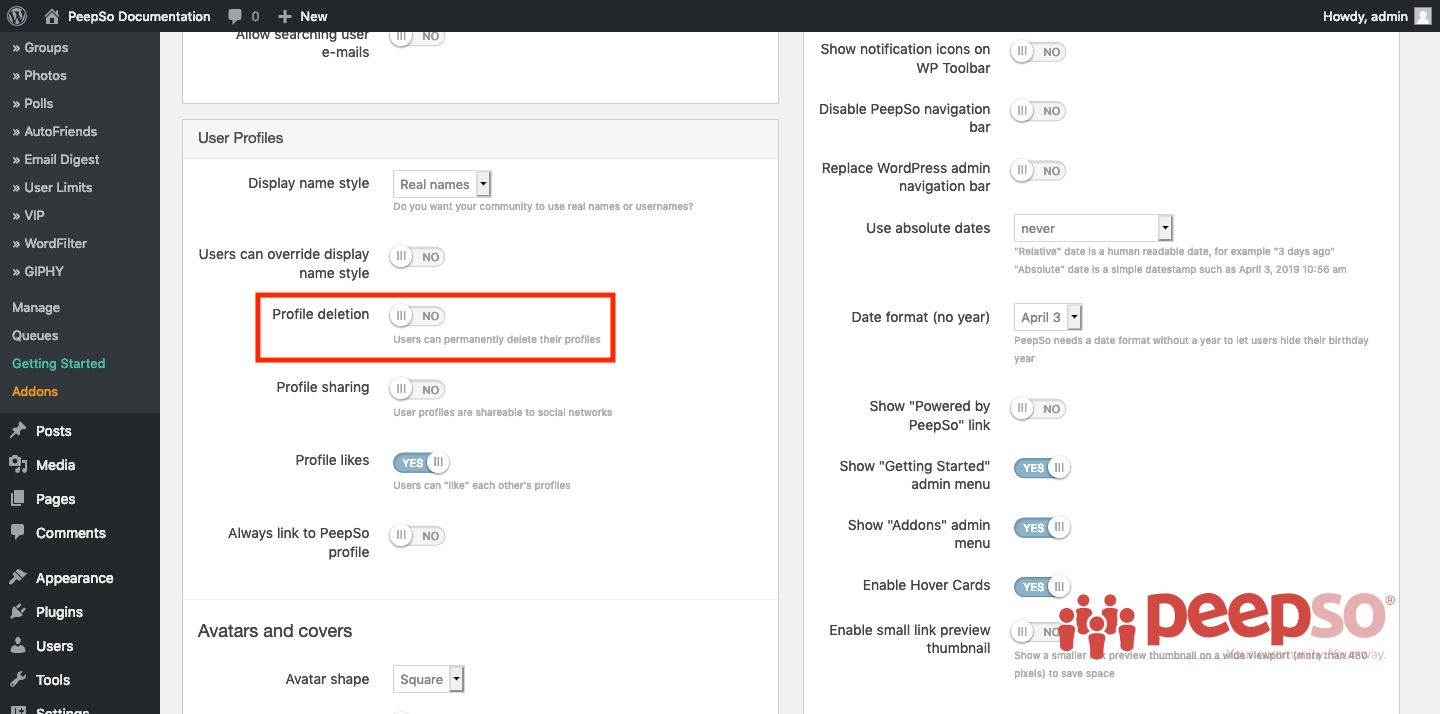Screen dimensions: 1440x714
Task: Toggle Show notification icons on WP Toolbar
Action: click(x=1038, y=52)
